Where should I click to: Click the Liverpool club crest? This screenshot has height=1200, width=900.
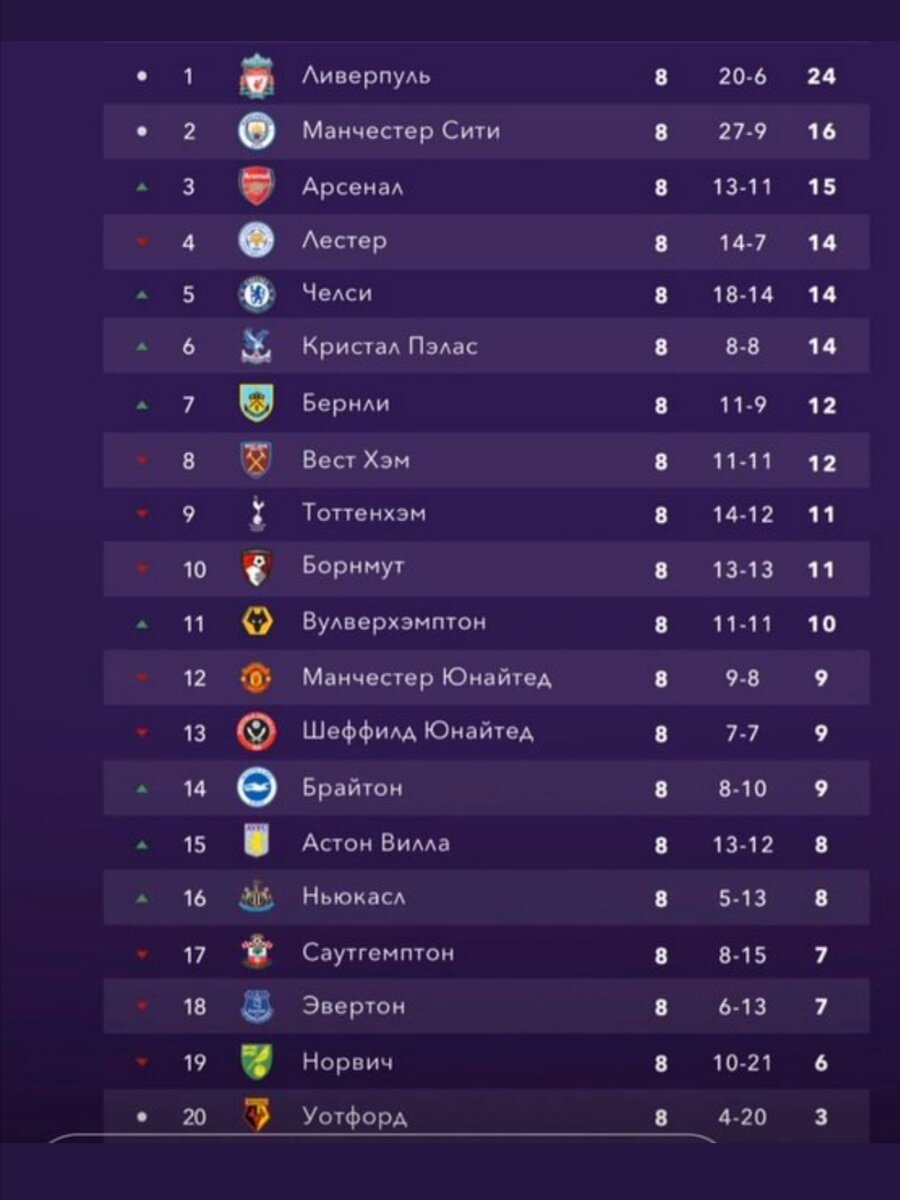point(257,77)
